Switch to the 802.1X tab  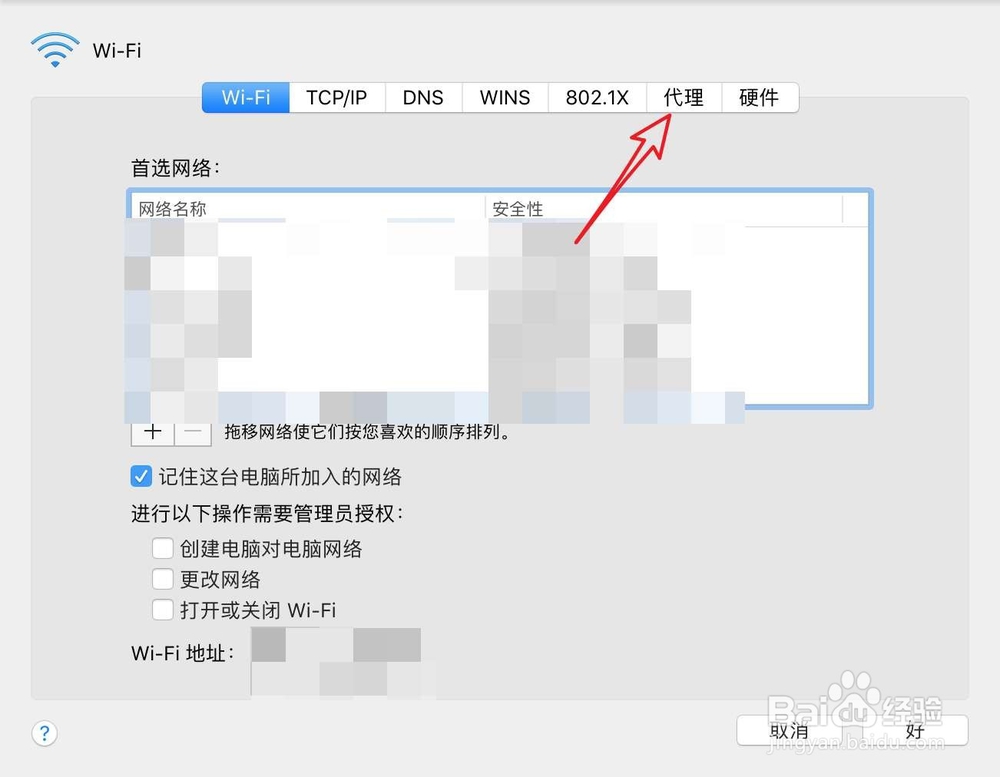[597, 97]
